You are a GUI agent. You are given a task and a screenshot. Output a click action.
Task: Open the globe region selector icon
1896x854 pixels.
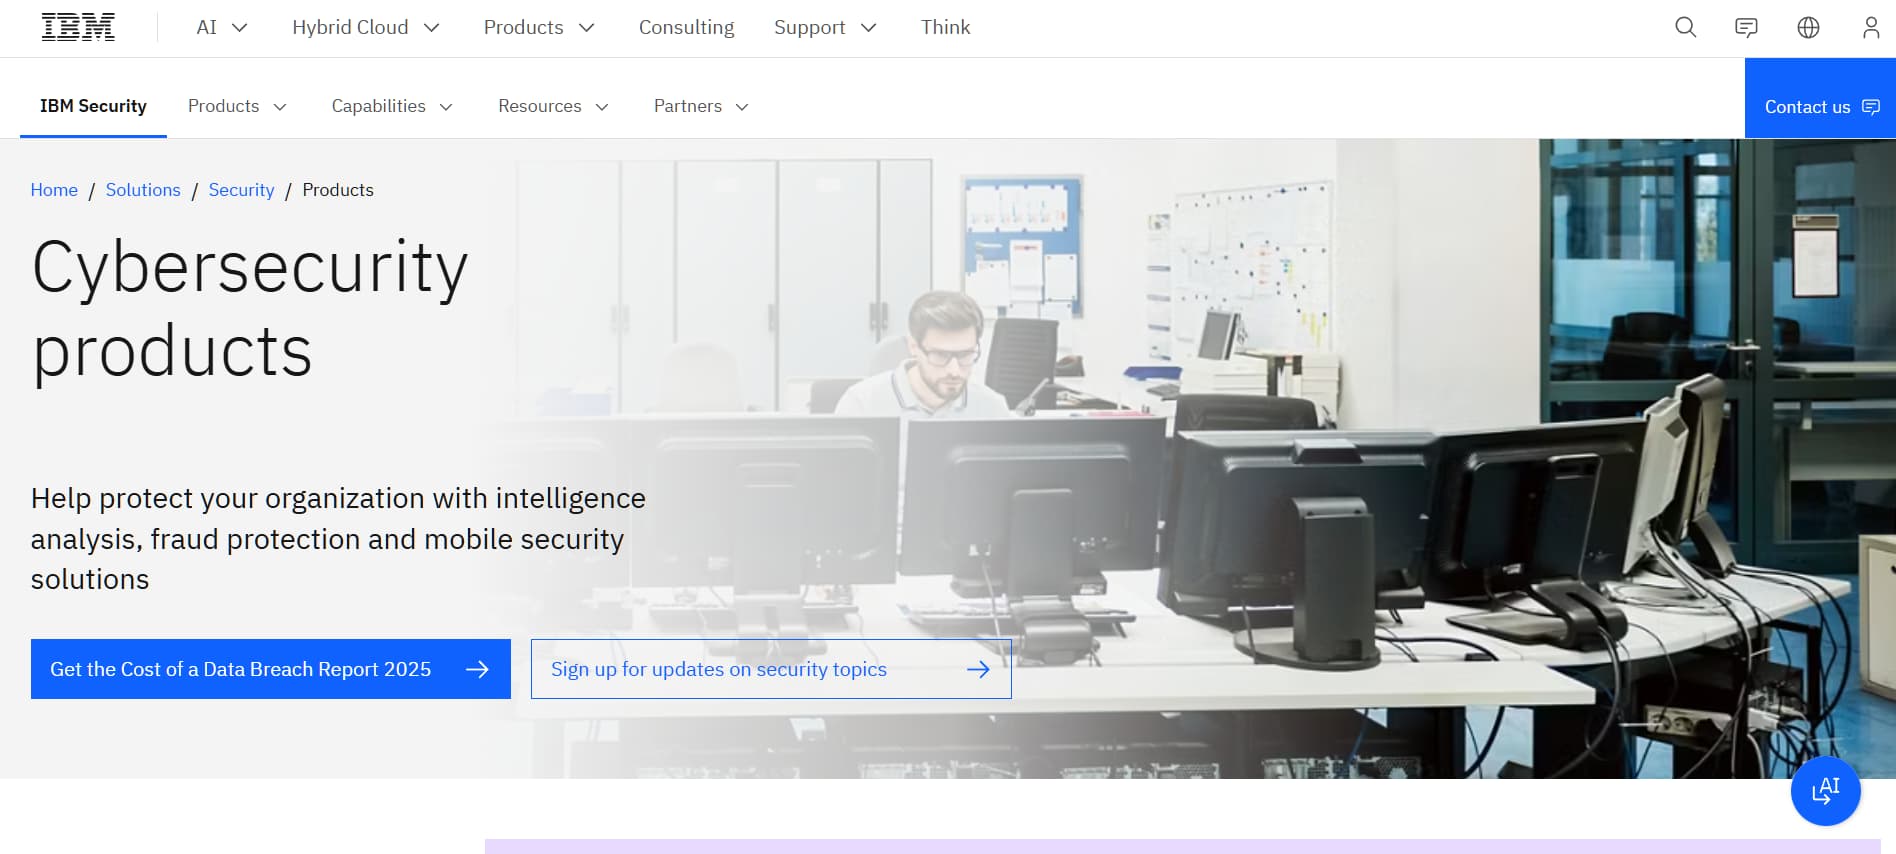(x=1808, y=27)
